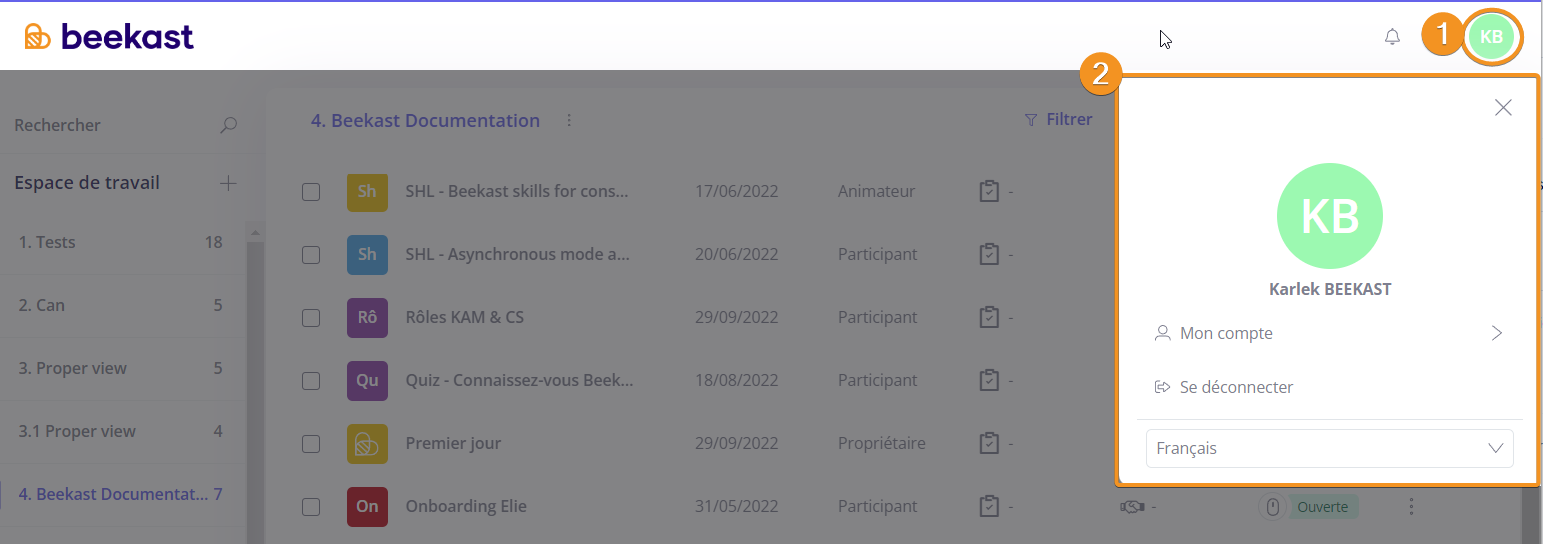Open the Onboarding Elie row options menu
Viewport: 1543px width, 544px height.
coord(1411,506)
